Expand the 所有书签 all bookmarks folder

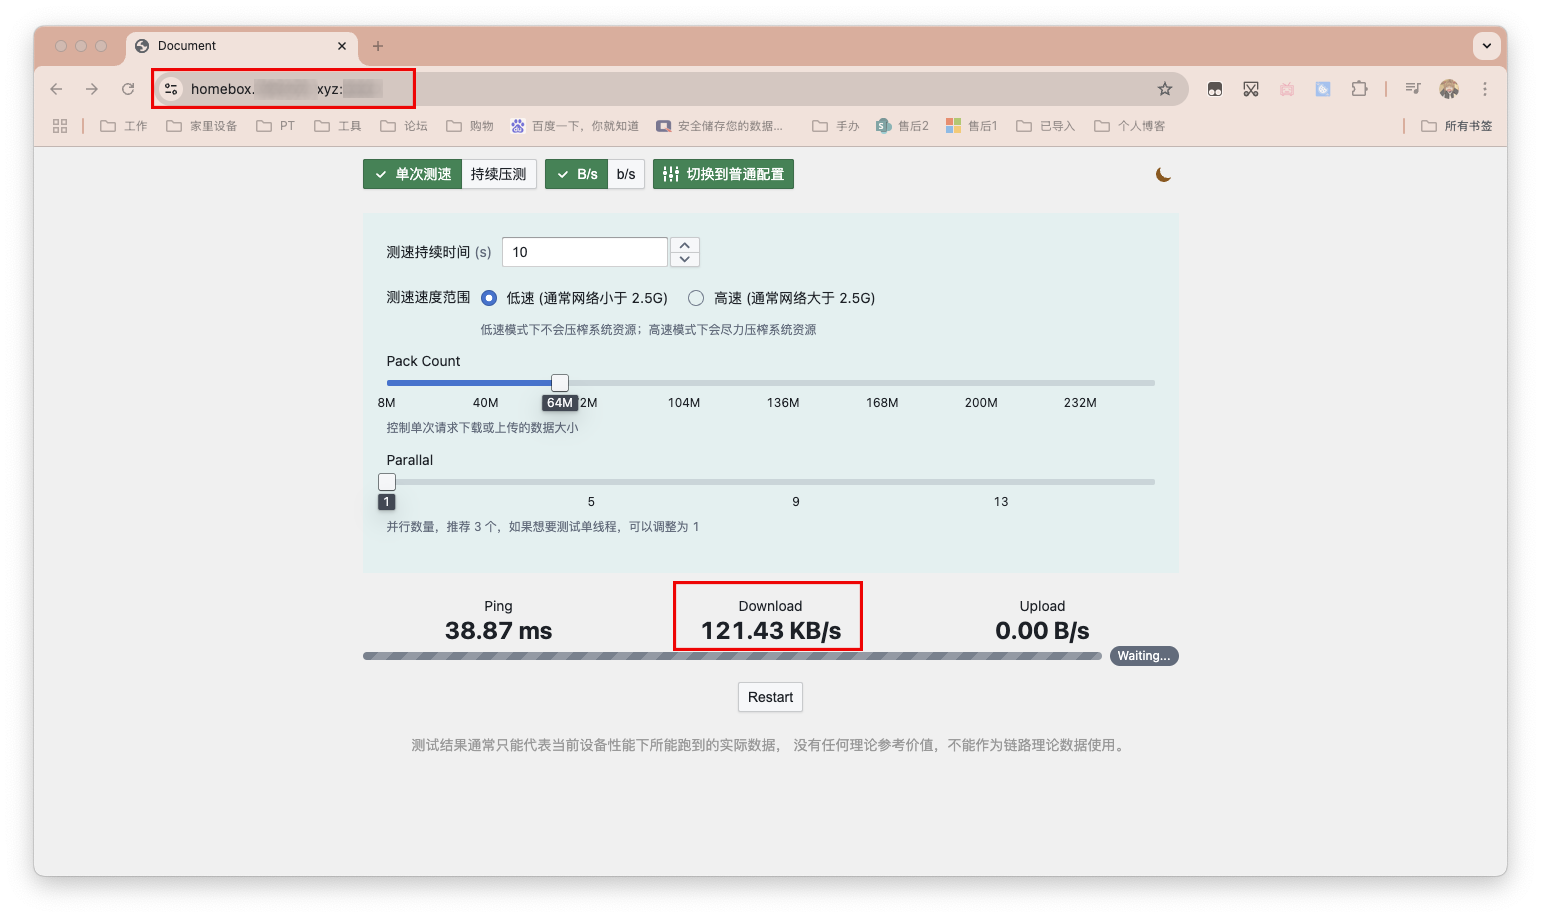pyautogui.click(x=1457, y=126)
